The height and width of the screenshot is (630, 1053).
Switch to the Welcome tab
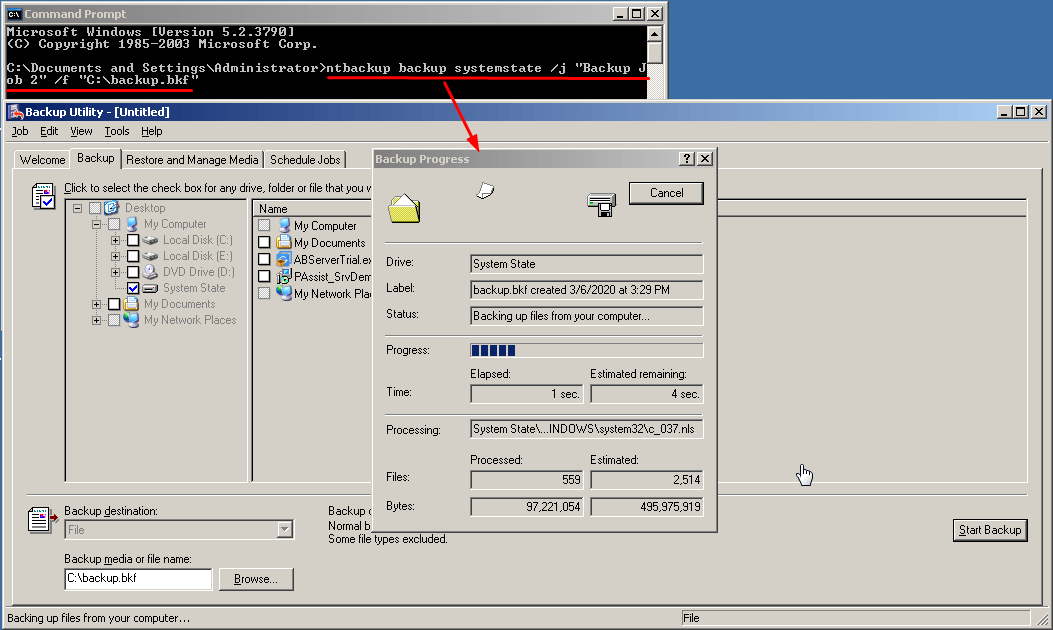(42, 160)
